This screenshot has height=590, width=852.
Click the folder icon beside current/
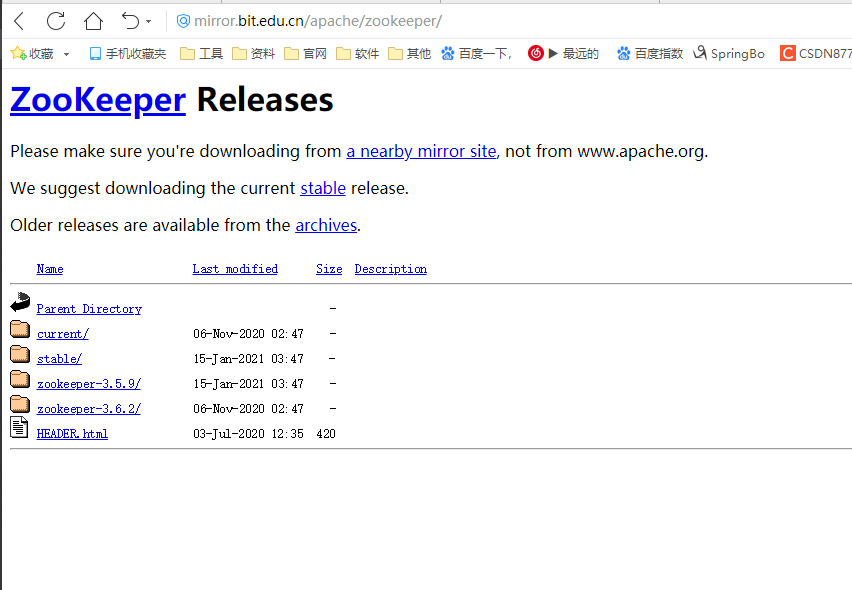pyautogui.click(x=20, y=329)
